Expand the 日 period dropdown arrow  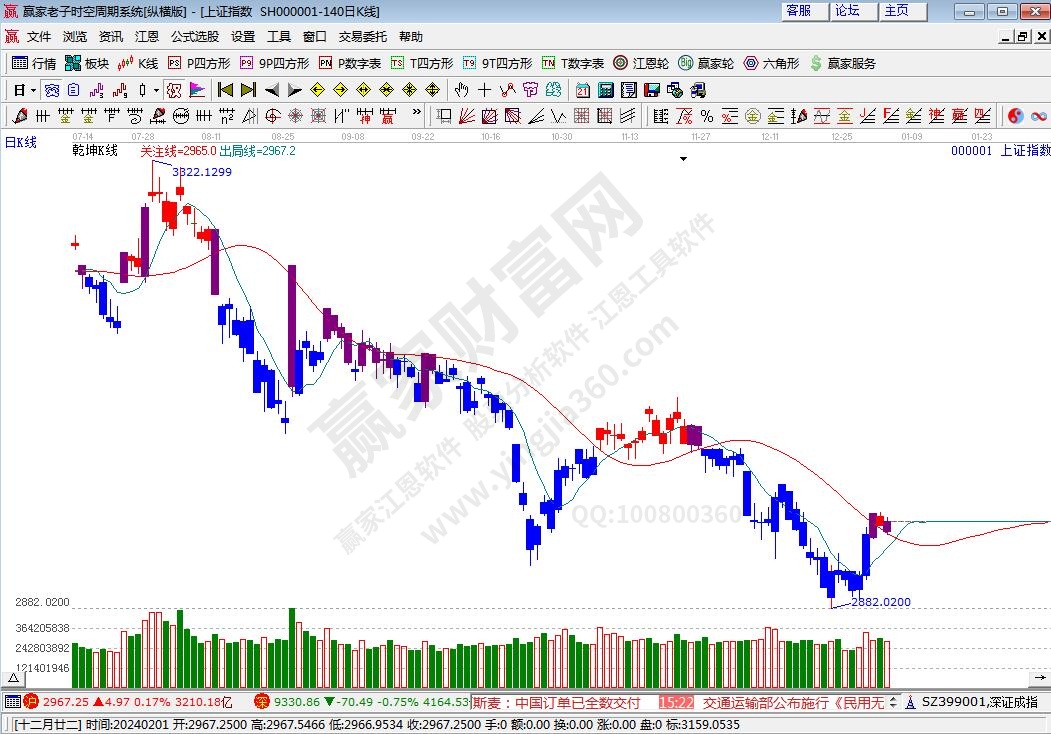pyautogui.click(x=33, y=90)
